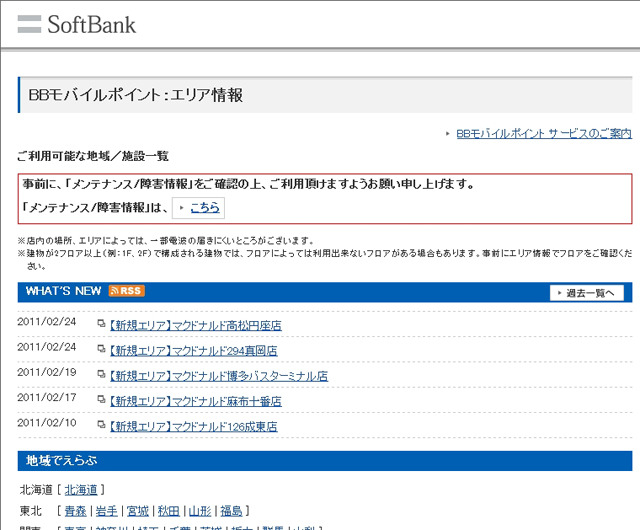
Task: Select the 秋田 prefecture link
Action: click(169, 511)
